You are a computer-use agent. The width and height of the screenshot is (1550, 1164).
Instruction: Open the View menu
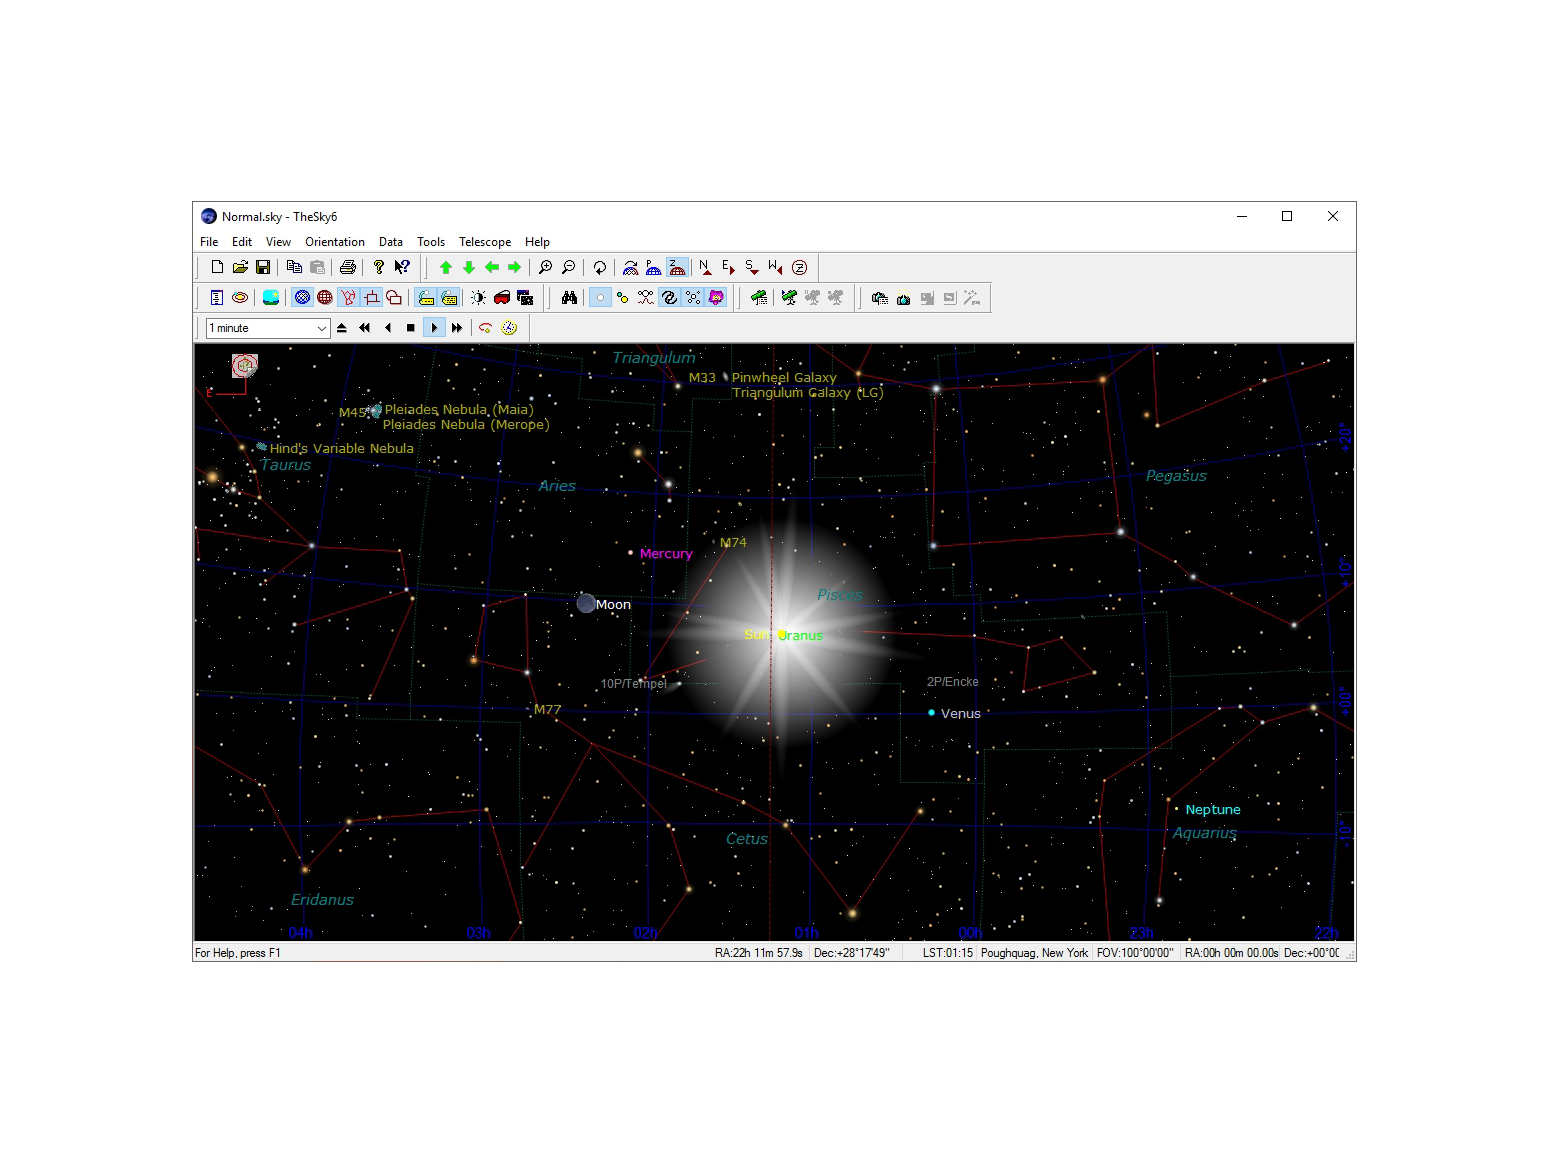[278, 242]
